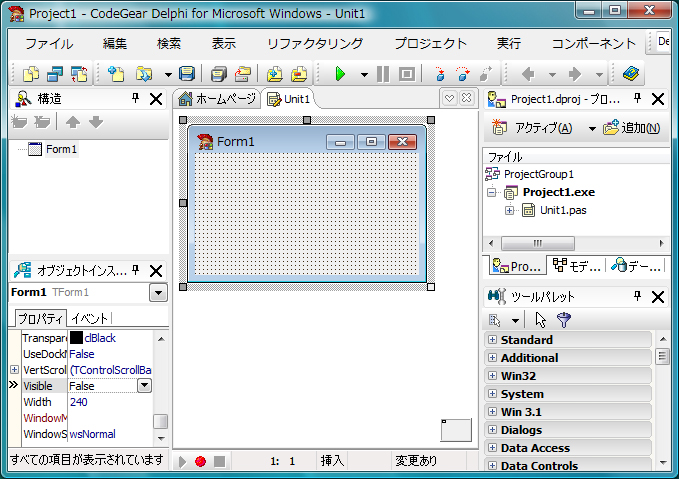Select the arrow pointer in Tool Palette
Screen dimensions: 679x479
(540, 320)
